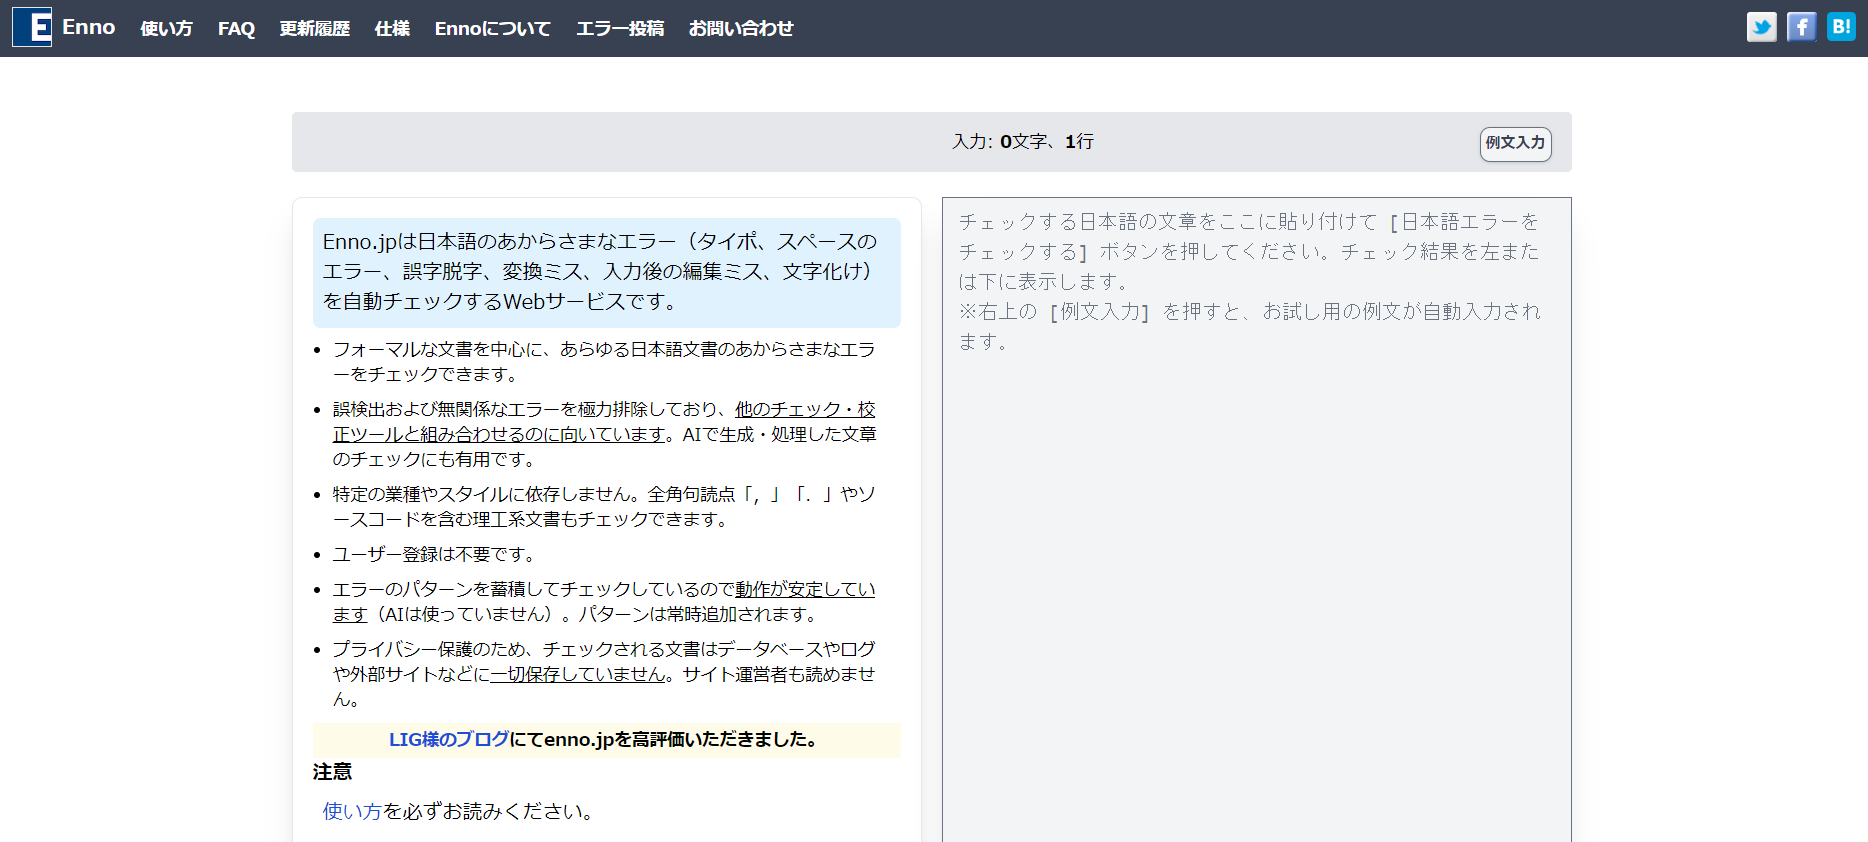Screen dimensions: 1868x842
Task: Open Ennoについて page
Action: (x=493, y=28)
